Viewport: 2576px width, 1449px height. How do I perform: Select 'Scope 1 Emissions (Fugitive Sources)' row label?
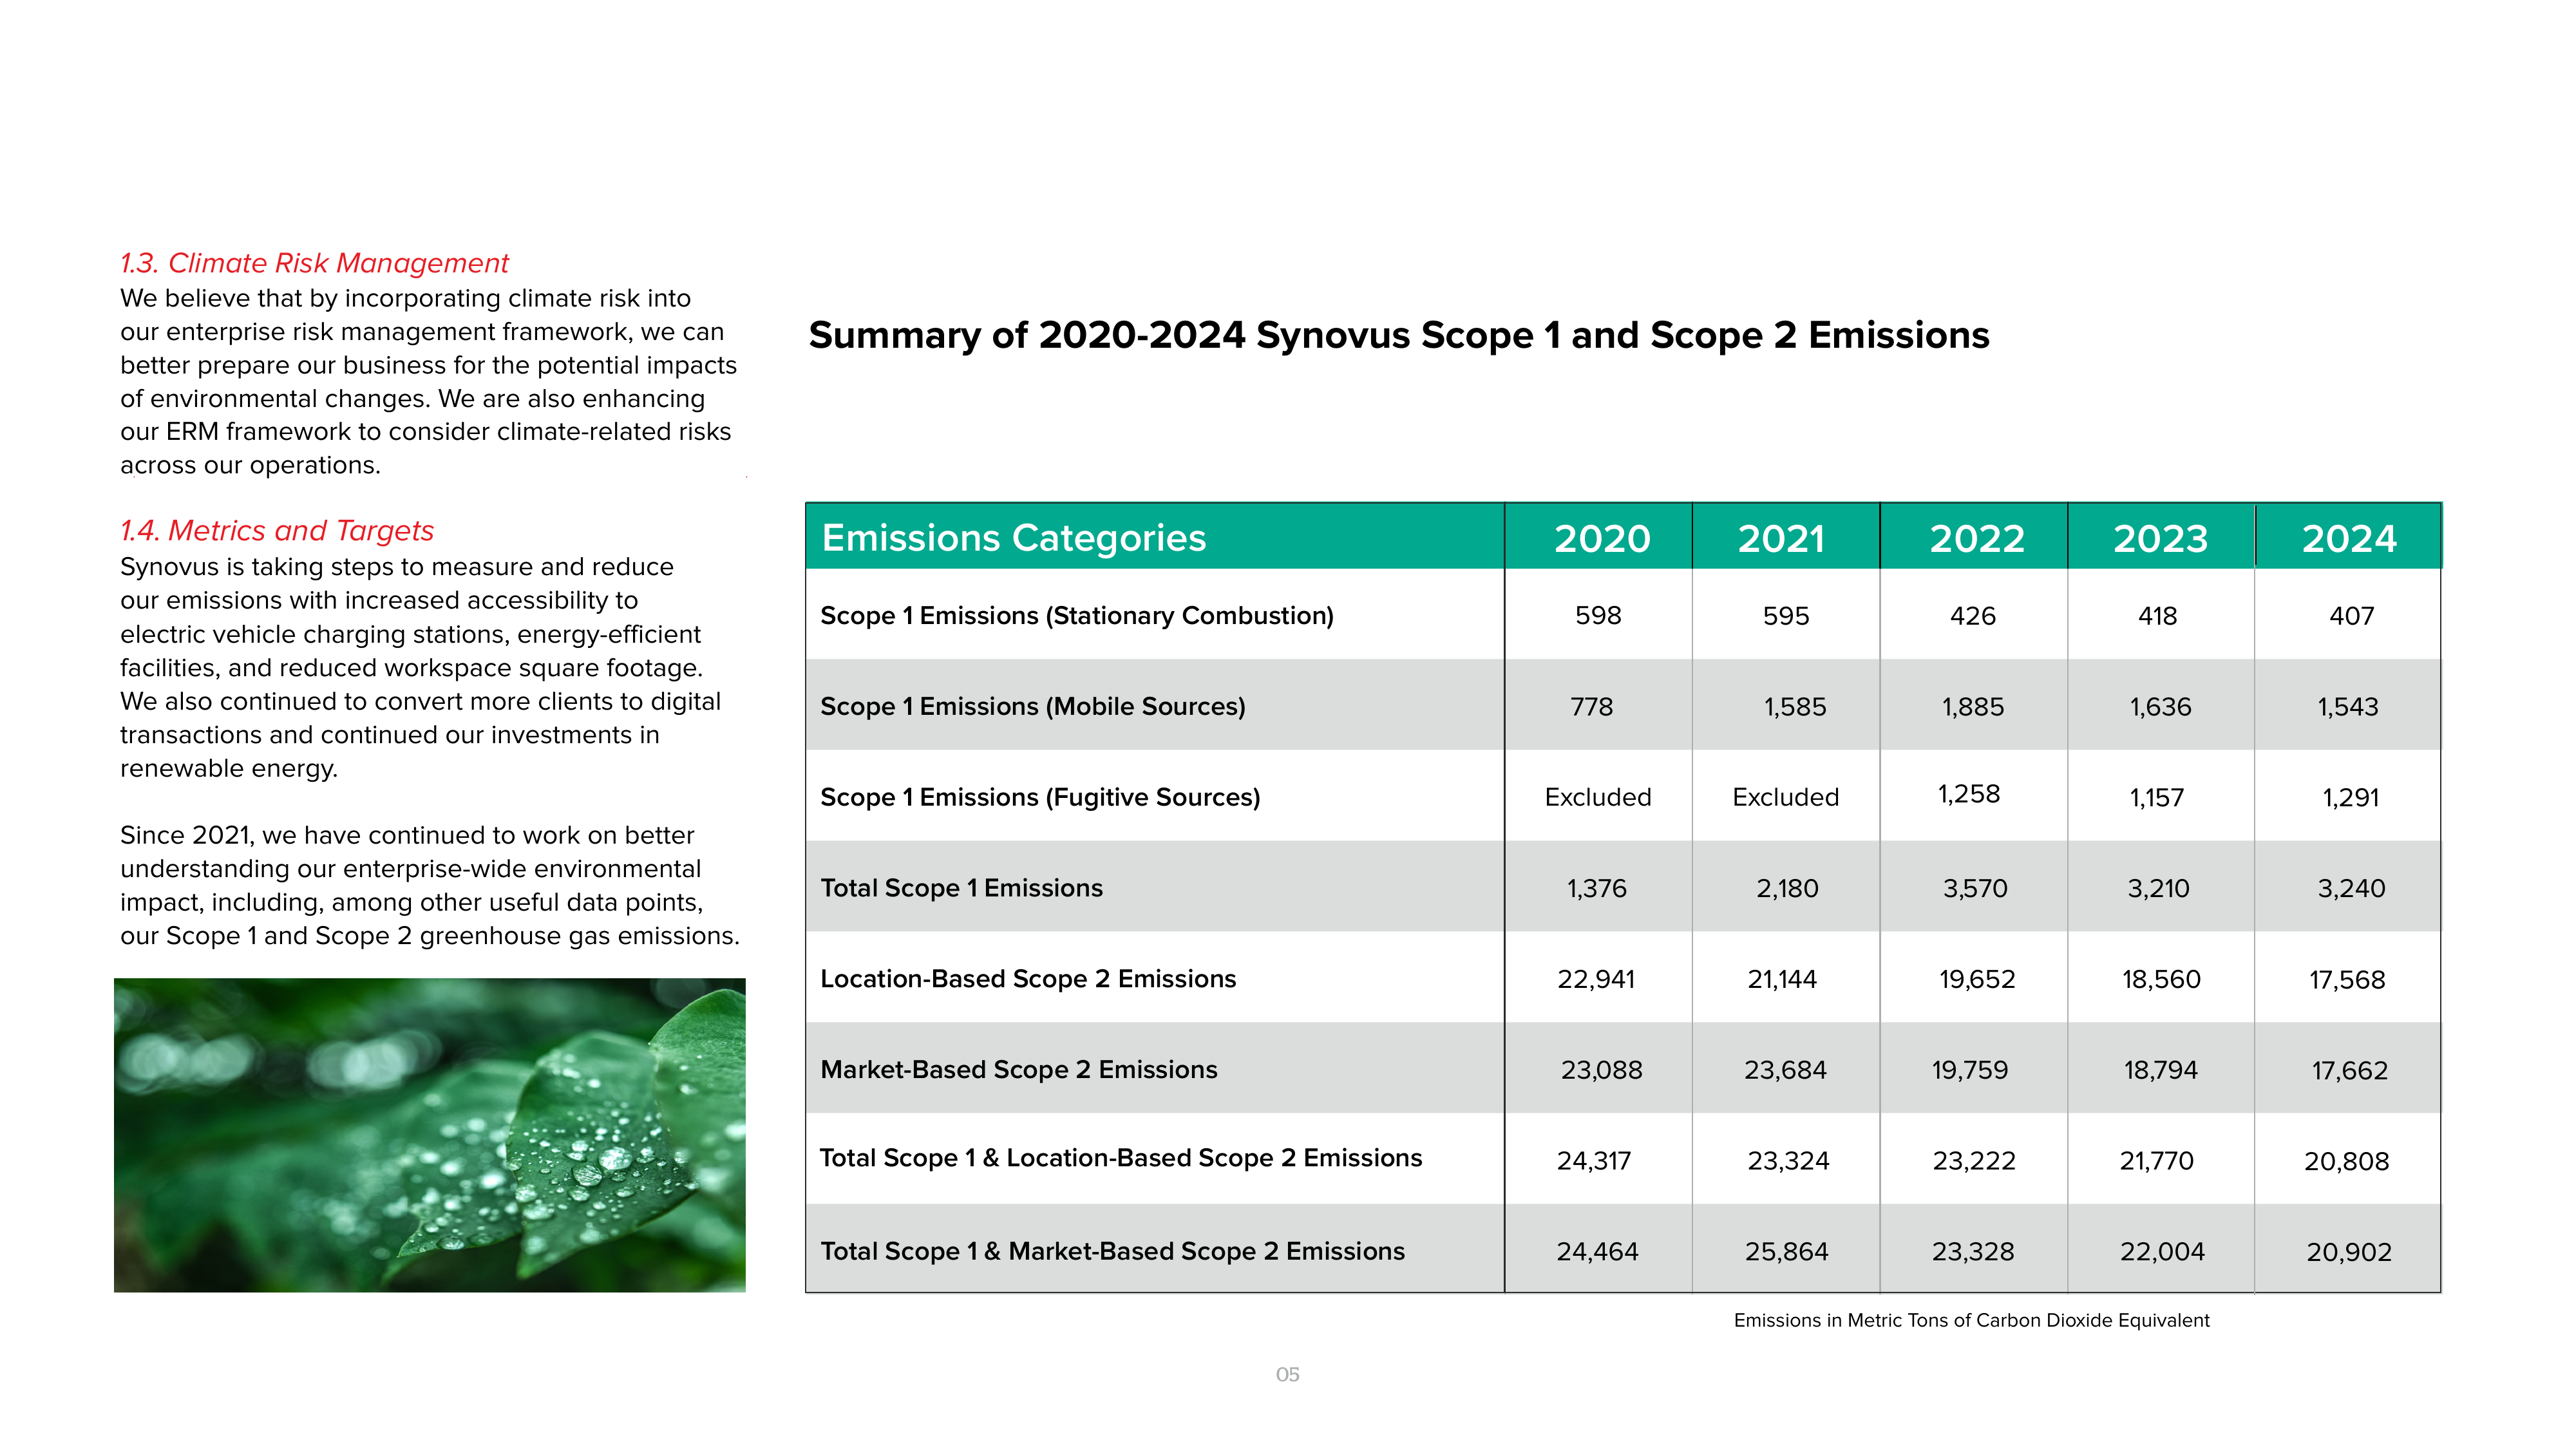tap(1040, 798)
